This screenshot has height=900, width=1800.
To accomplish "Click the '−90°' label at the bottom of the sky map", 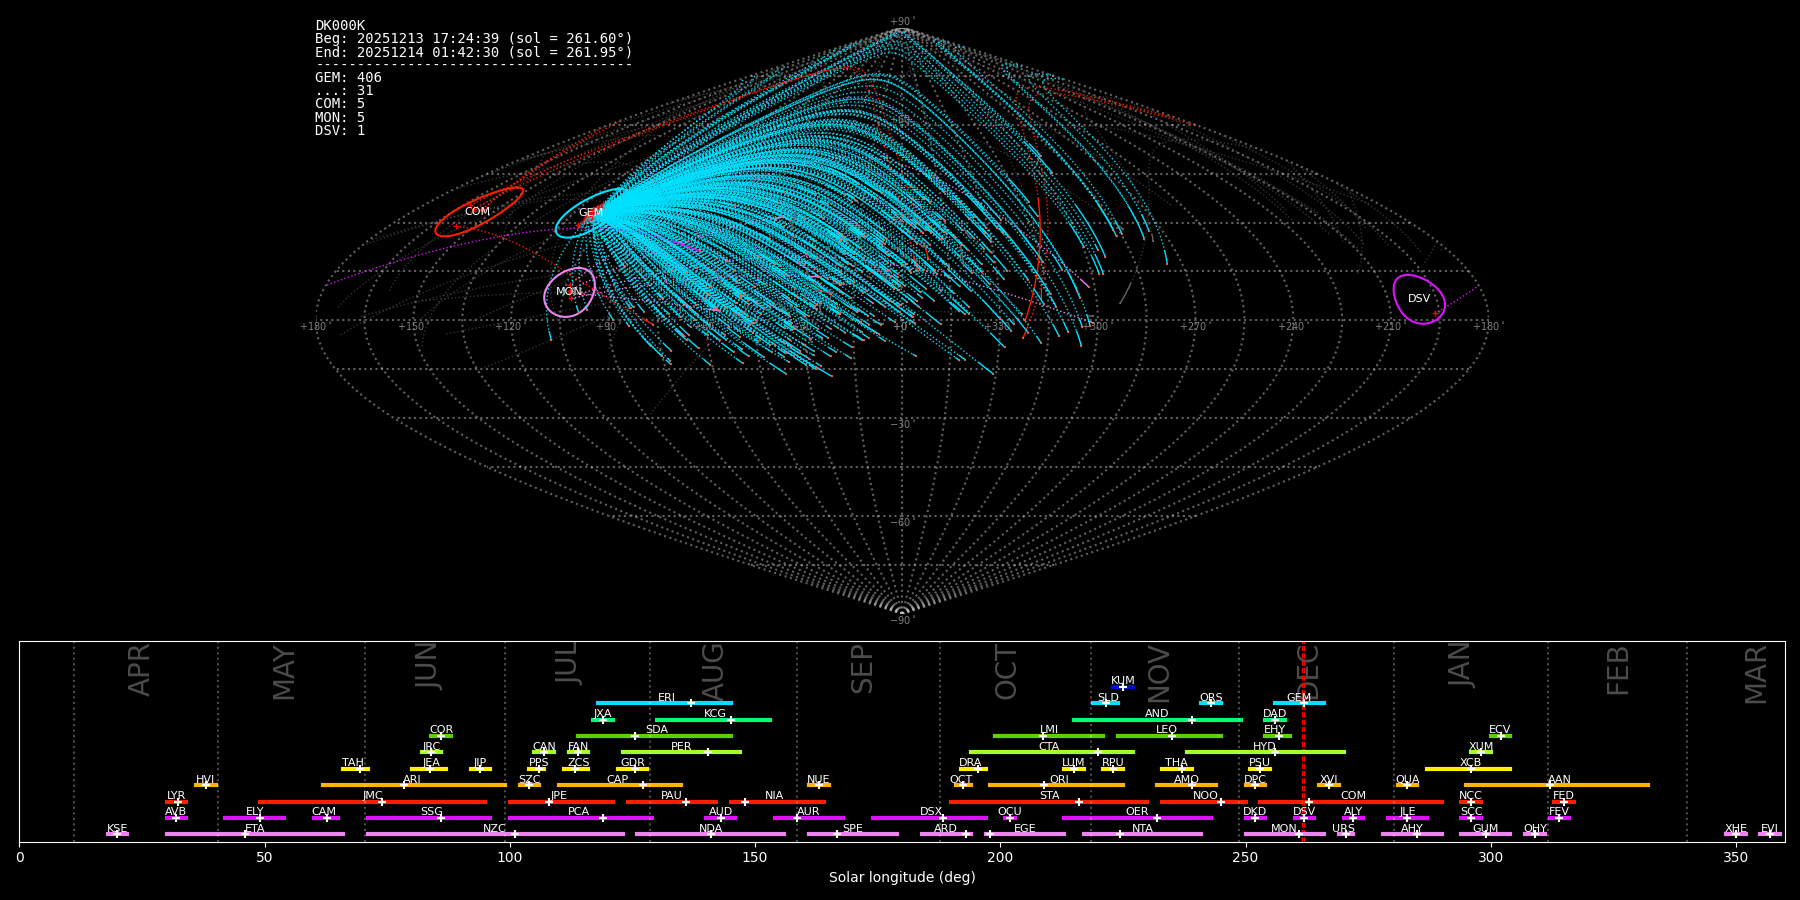I will (x=902, y=620).
